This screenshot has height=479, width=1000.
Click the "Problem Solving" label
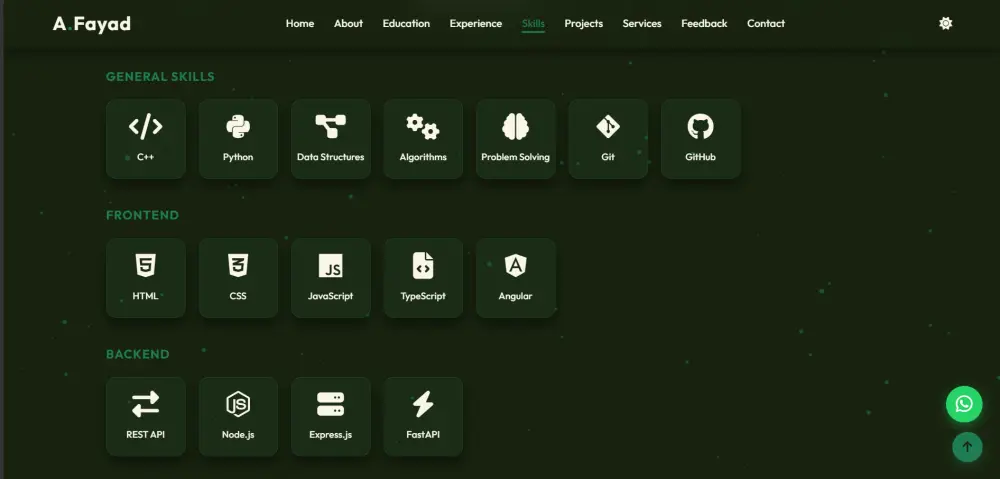click(x=515, y=157)
